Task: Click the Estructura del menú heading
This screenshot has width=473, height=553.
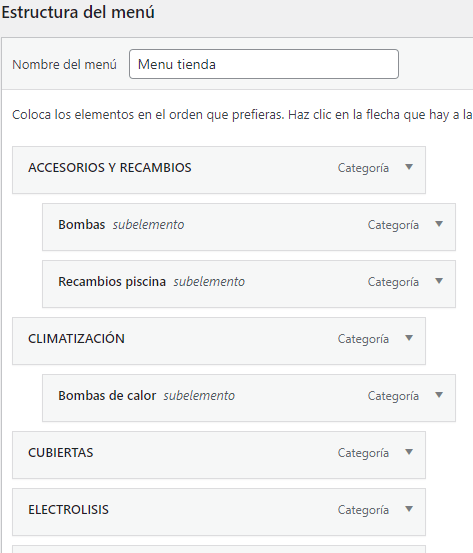Action: [x=78, y=12]
